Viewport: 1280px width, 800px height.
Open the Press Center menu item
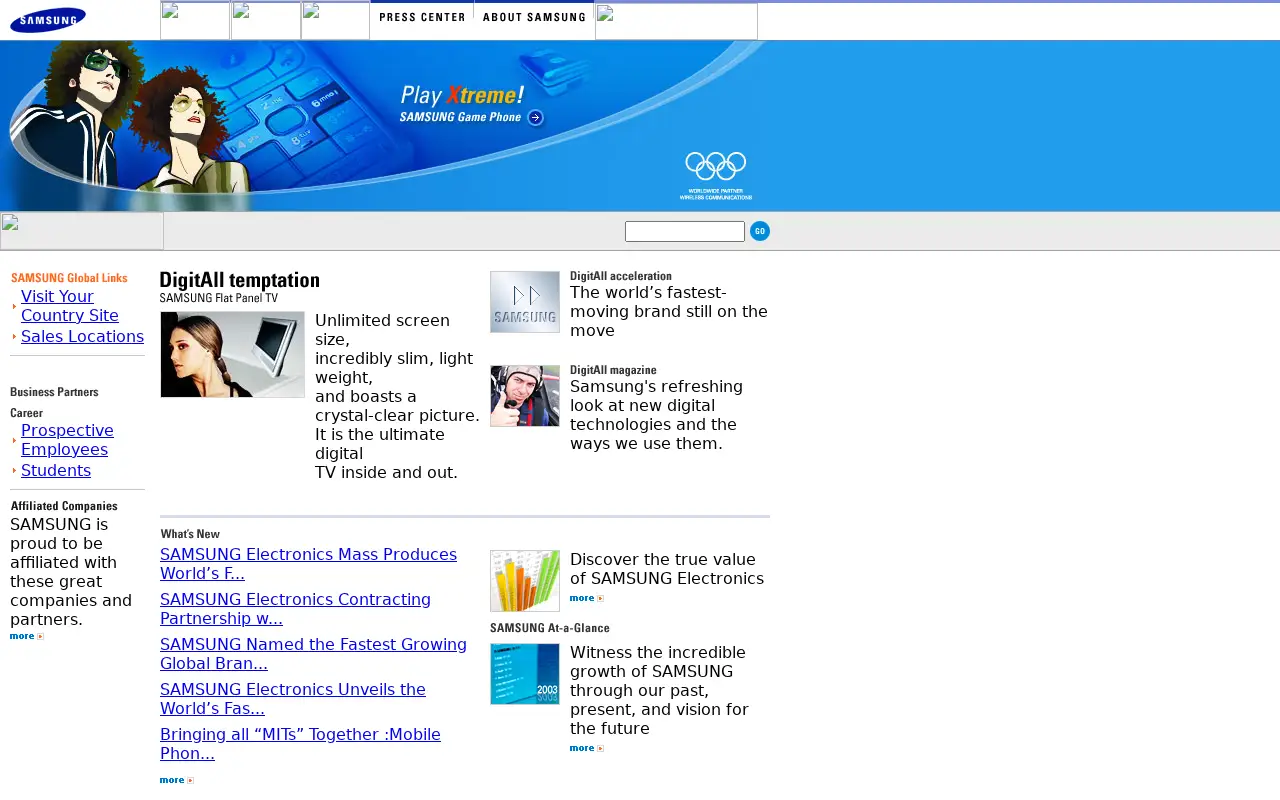coord(422,17)
